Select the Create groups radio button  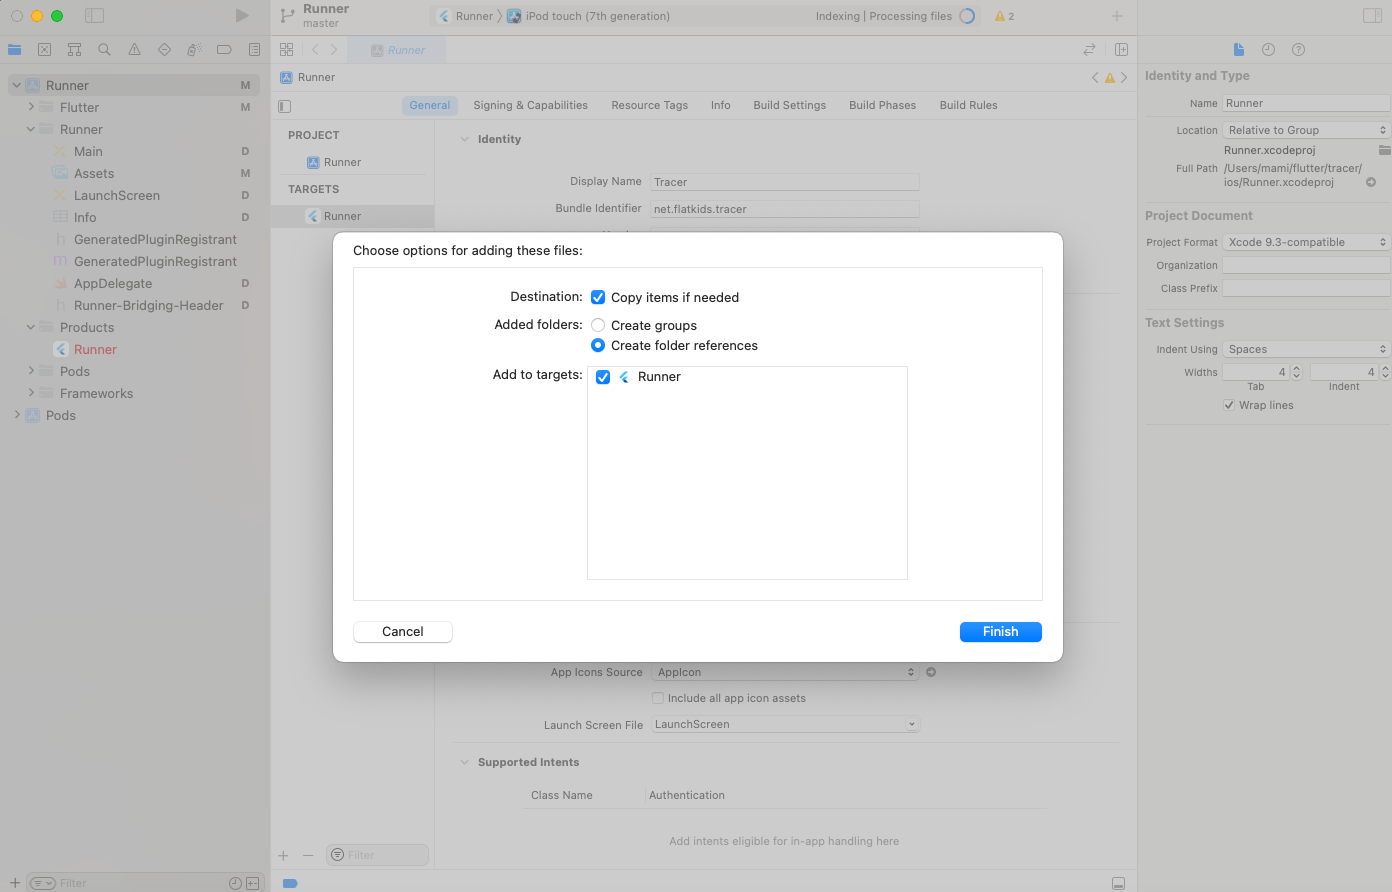(598, 325)
